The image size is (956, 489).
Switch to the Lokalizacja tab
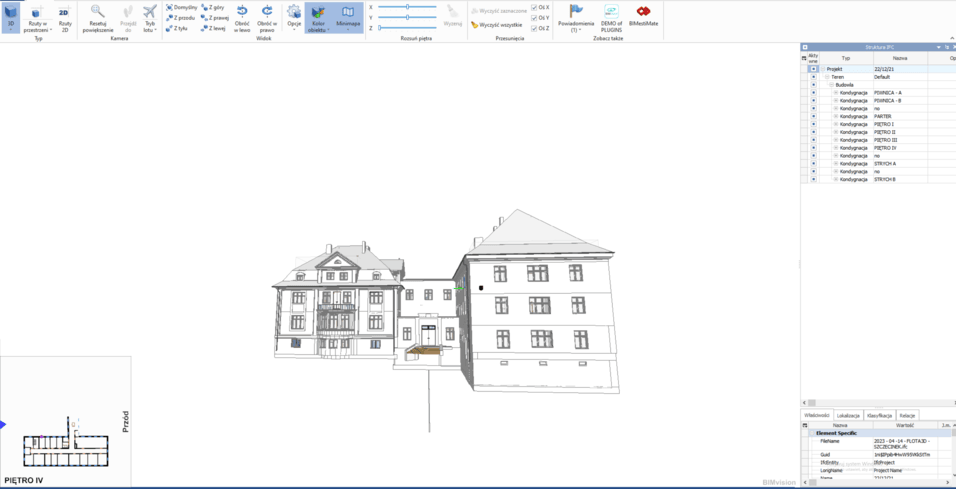click(x=848, y=415)
